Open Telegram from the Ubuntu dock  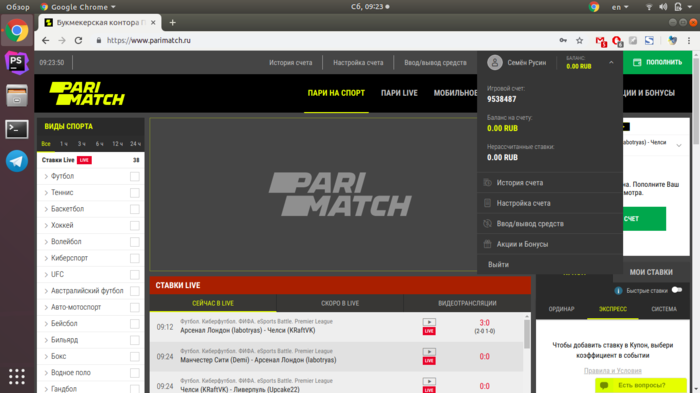17,161
